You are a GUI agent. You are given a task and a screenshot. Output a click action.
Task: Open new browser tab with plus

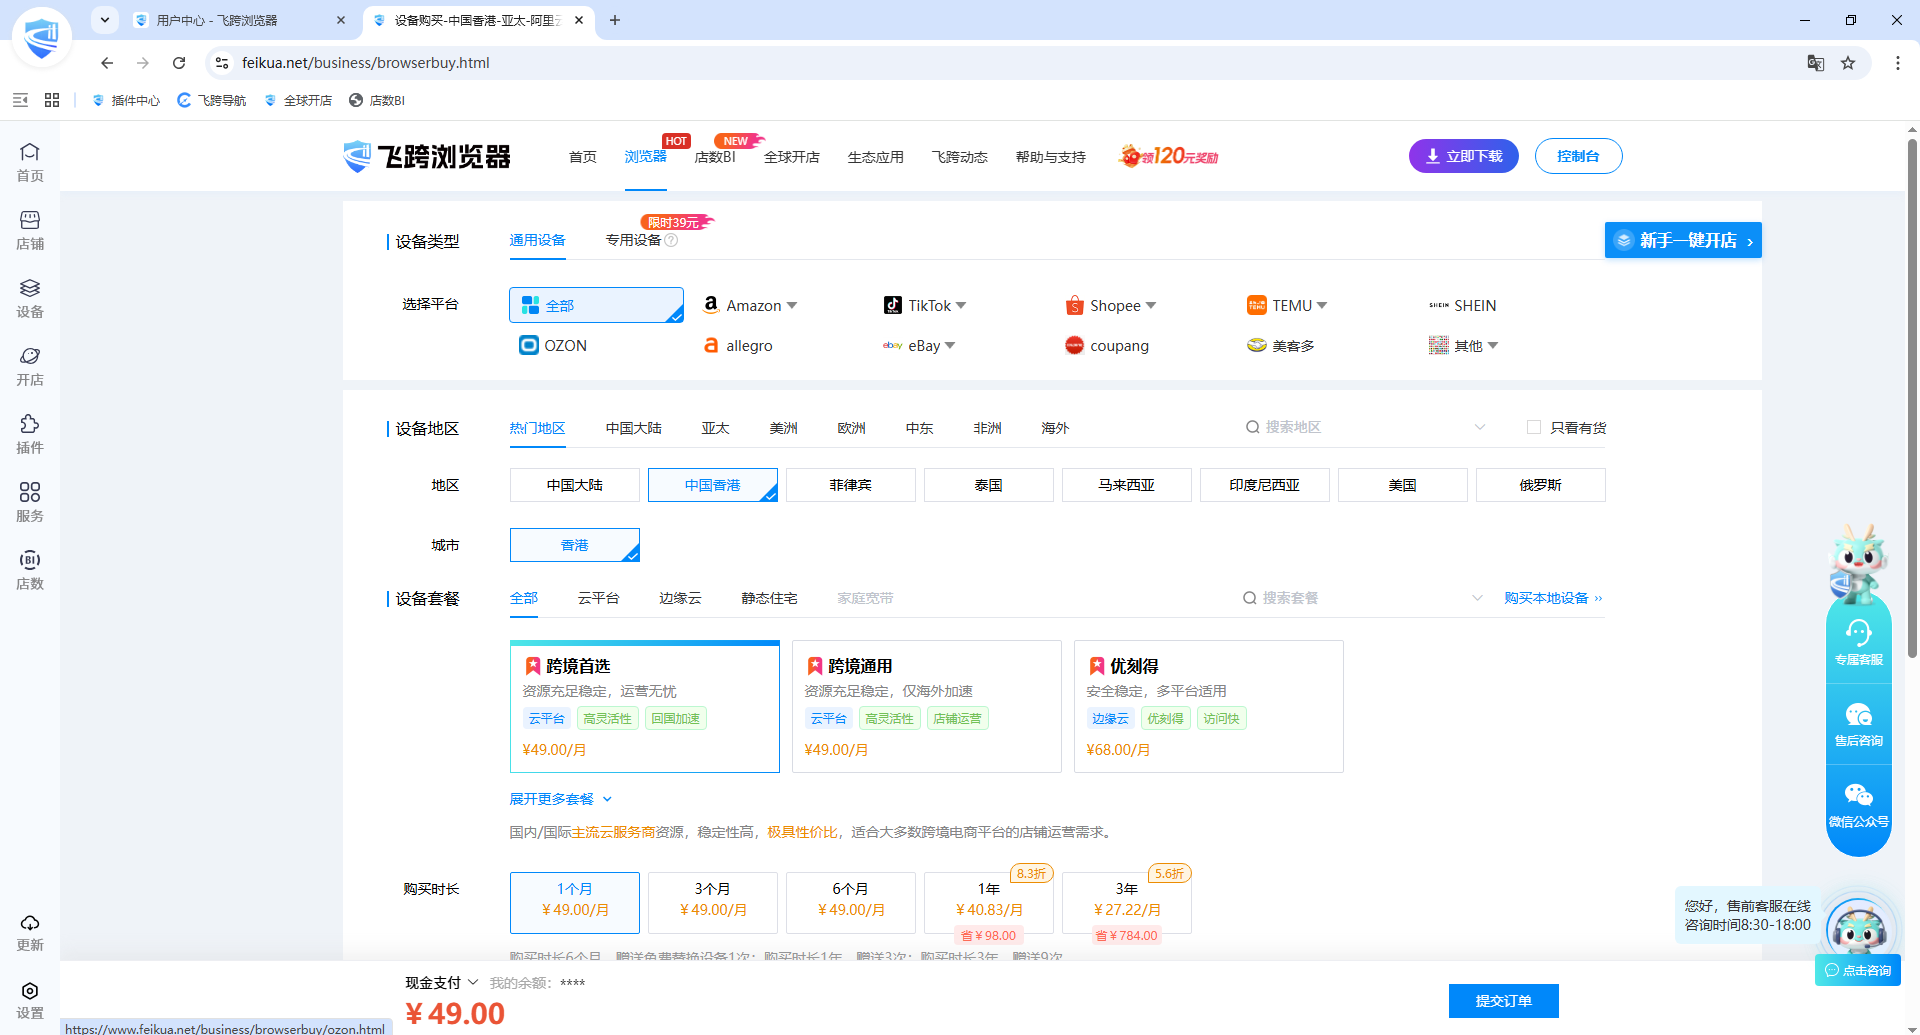pos(615,20)
